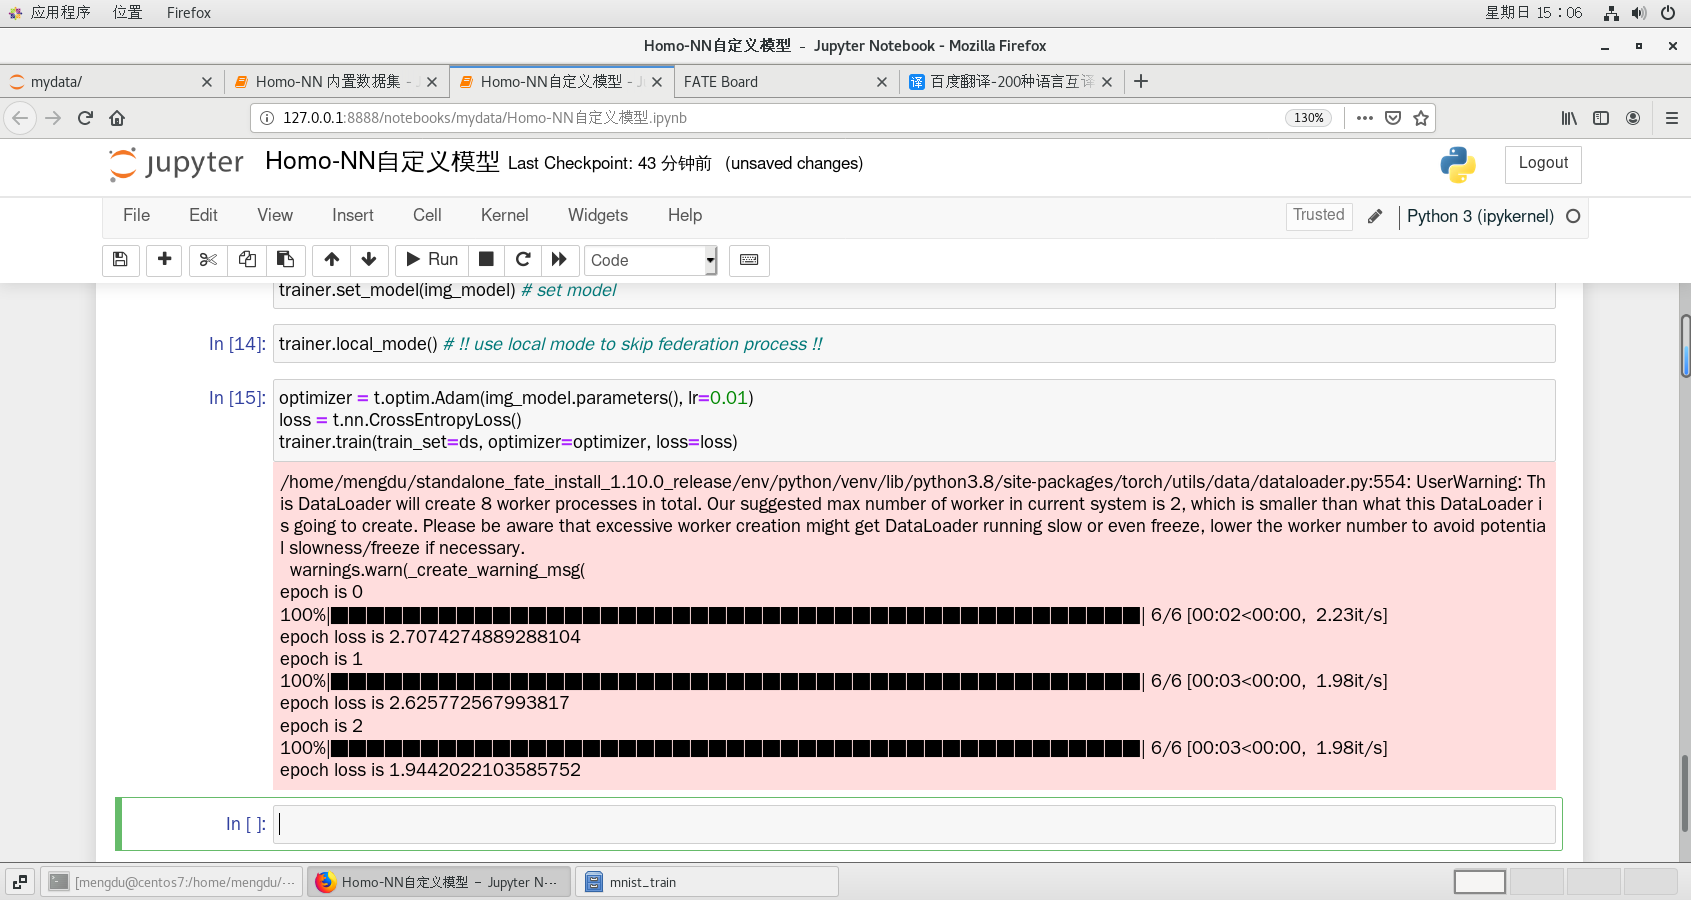Screen dimensions: 1691x900
Task: Open 应用程序 applications menu
Action: click(x=60, y=13)
